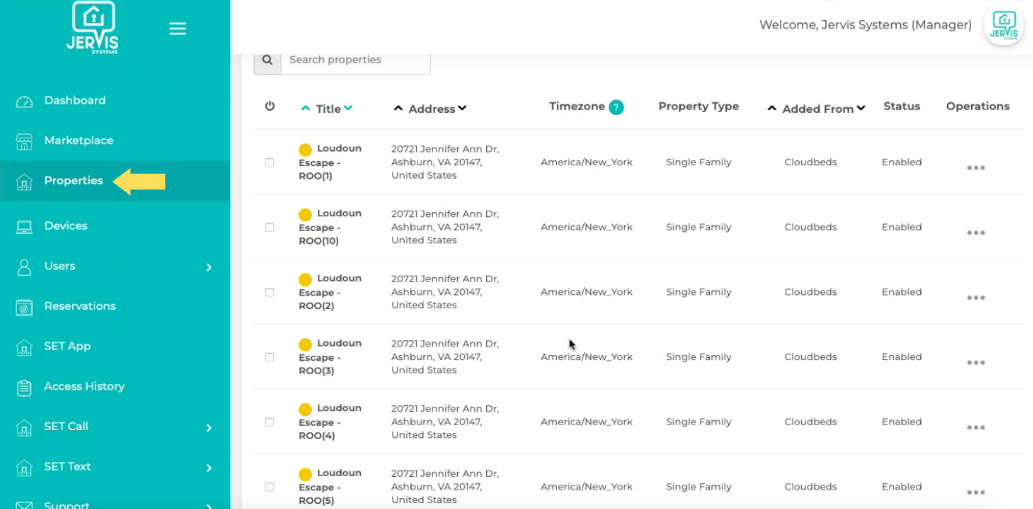Expand the Users submenu

pyautogui.click(x=209, y=267)
